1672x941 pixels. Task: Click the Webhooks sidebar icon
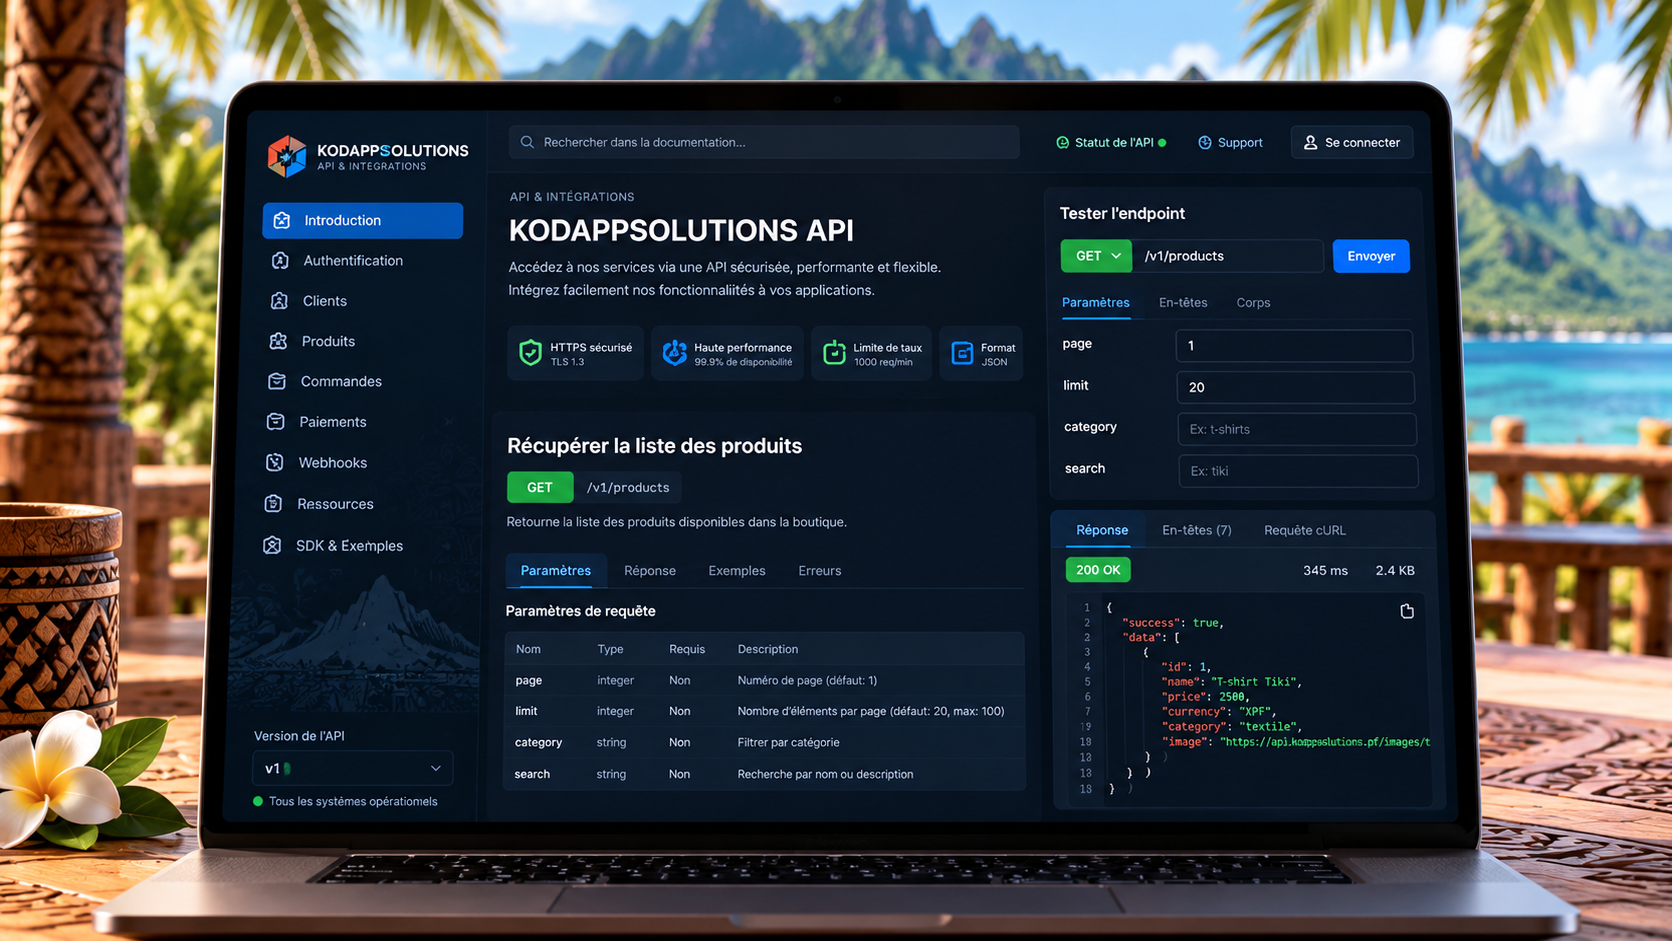coord(275,462)
